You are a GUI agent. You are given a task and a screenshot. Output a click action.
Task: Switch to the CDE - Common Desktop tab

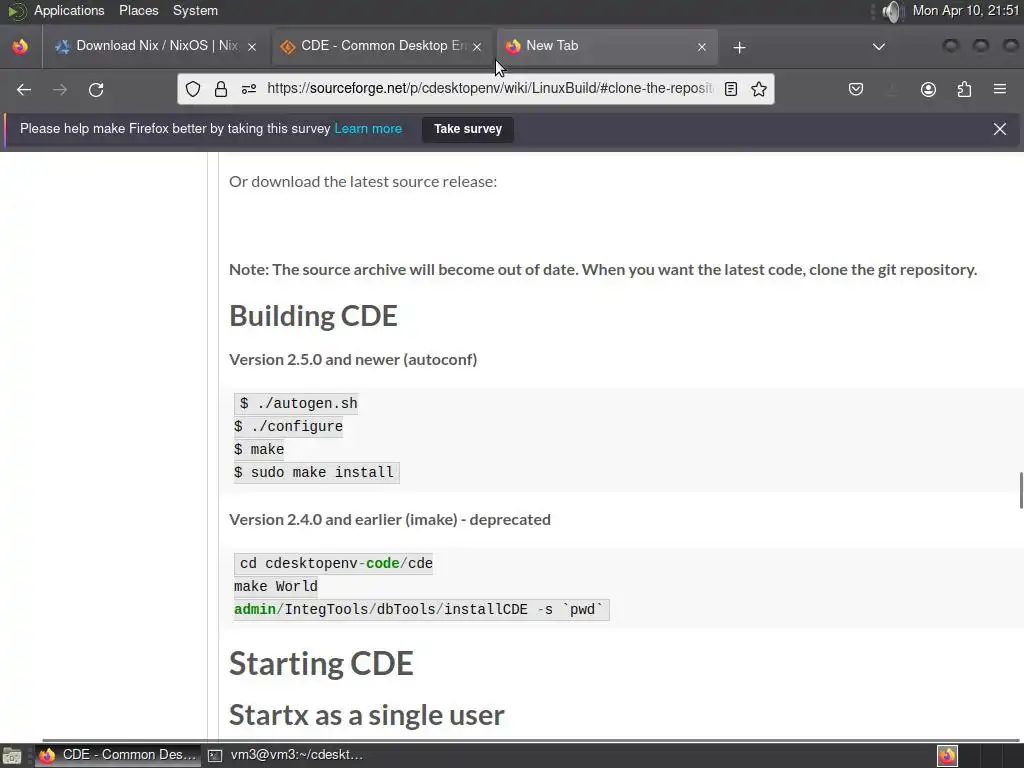coord(382,46)
